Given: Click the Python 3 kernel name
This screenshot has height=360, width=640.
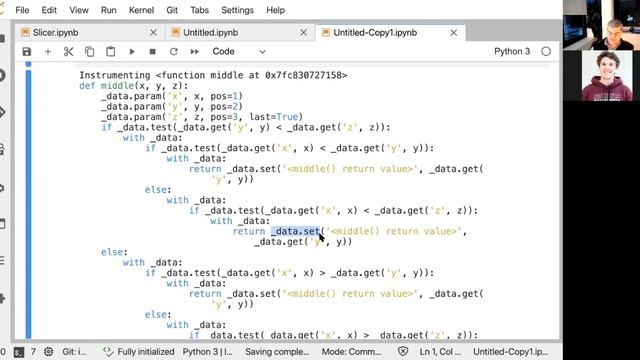Looking at the screenshot, I should [x=512, y=51].
